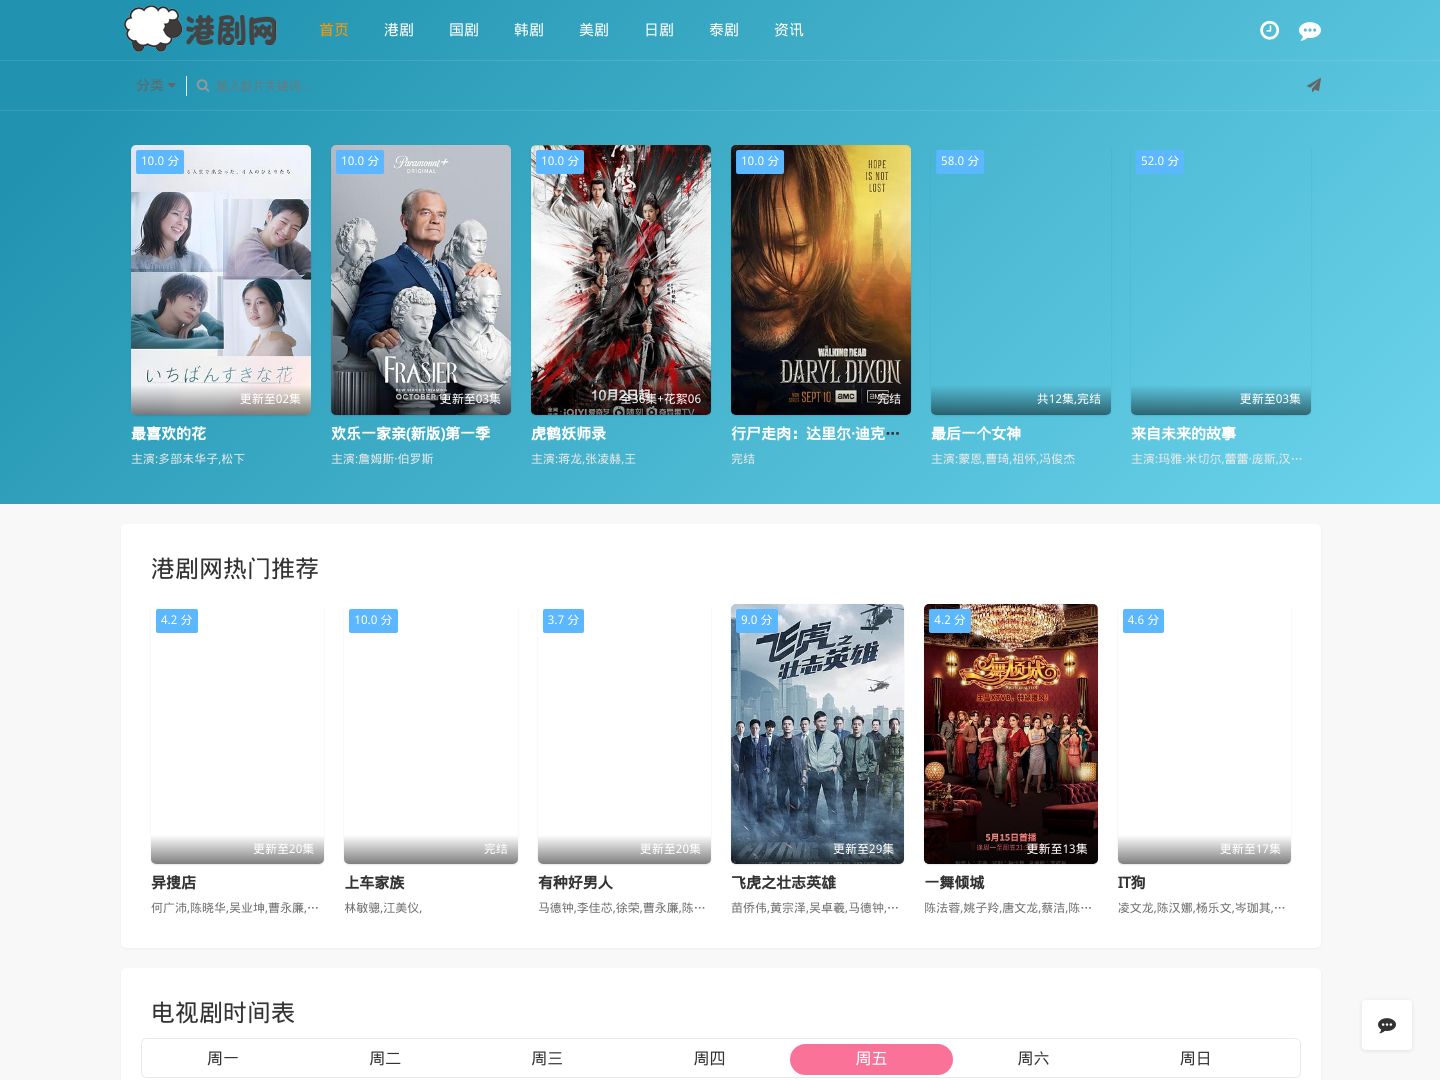Click cast text 主演:詹姆斯·伯罗斯
The height and width of the screenshot is (1080, 1440).
382,459
